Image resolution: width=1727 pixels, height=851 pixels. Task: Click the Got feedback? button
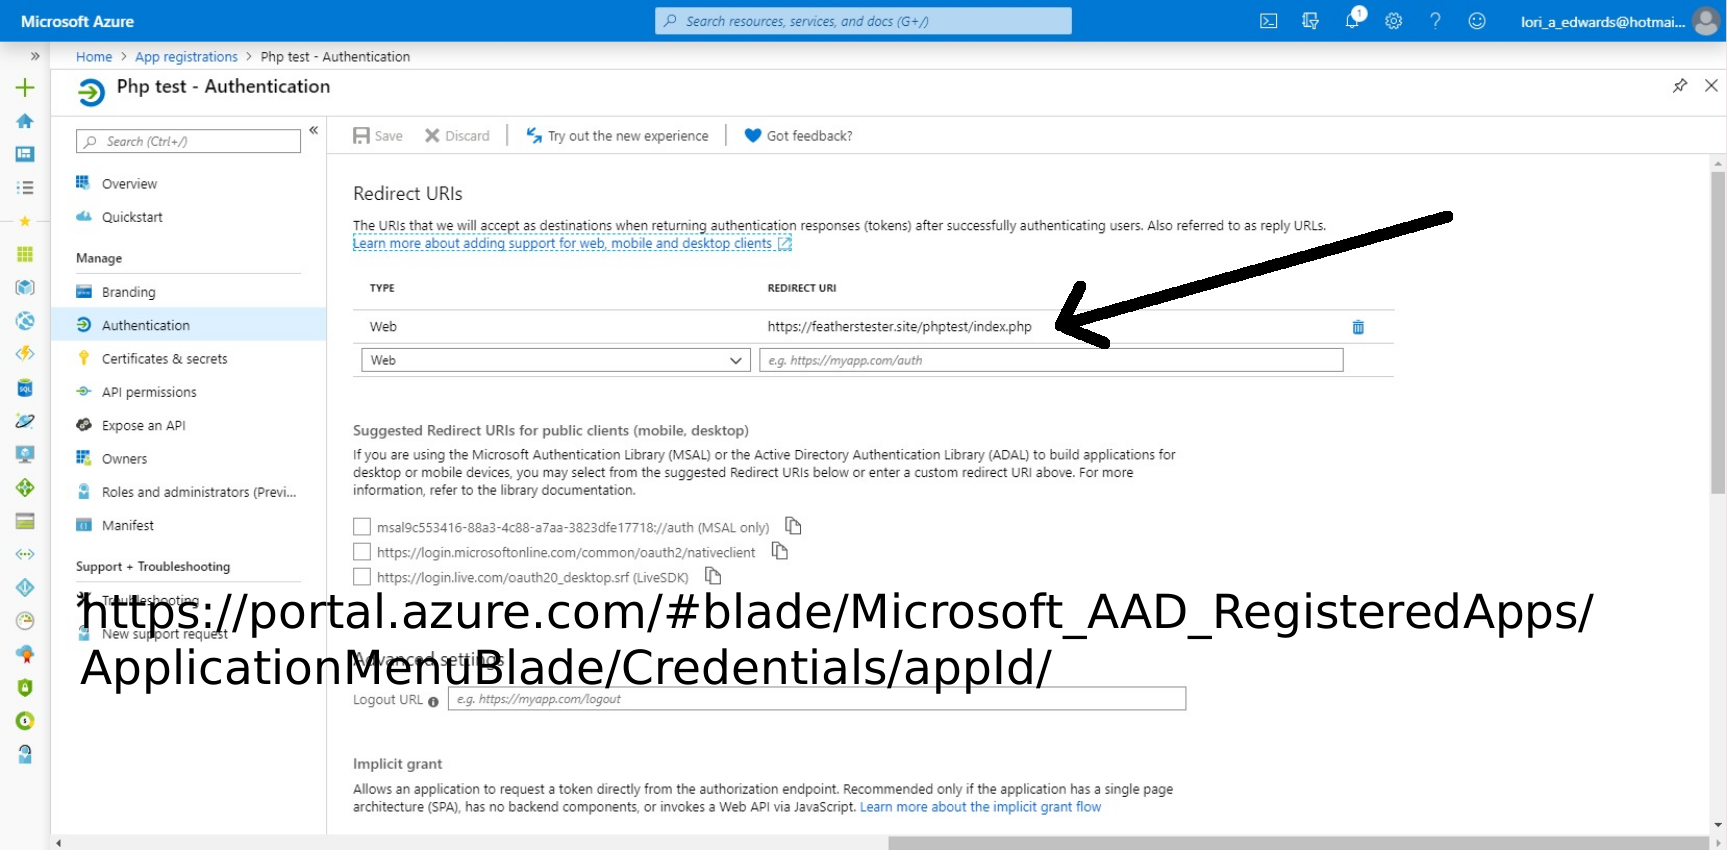[798, 136]
